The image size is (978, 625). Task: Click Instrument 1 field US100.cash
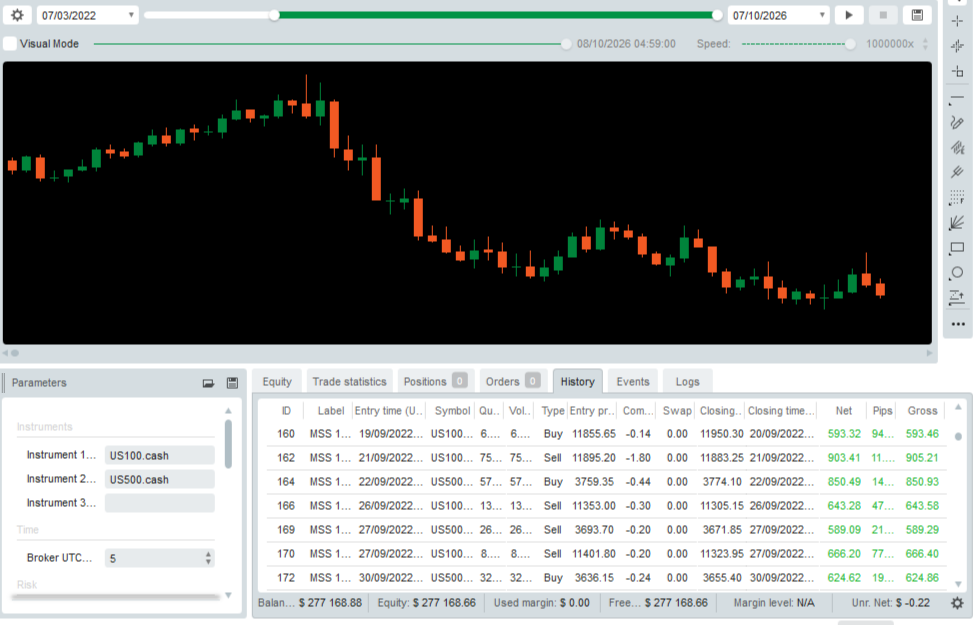(x=160, y=455)
